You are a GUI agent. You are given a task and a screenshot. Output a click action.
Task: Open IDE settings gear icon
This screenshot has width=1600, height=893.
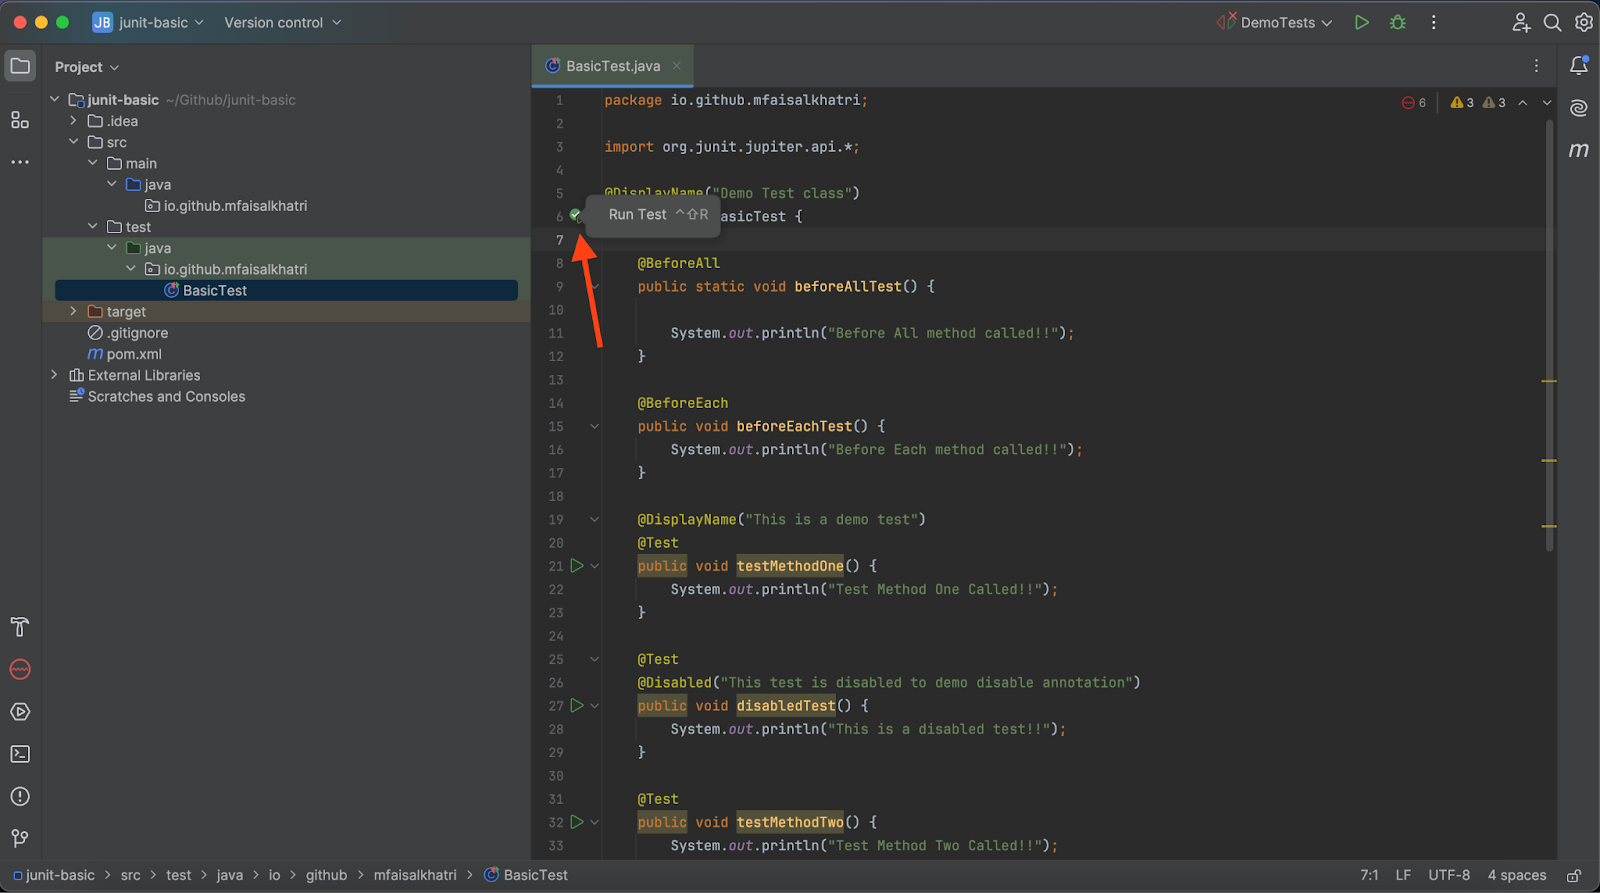point(1584,22)
